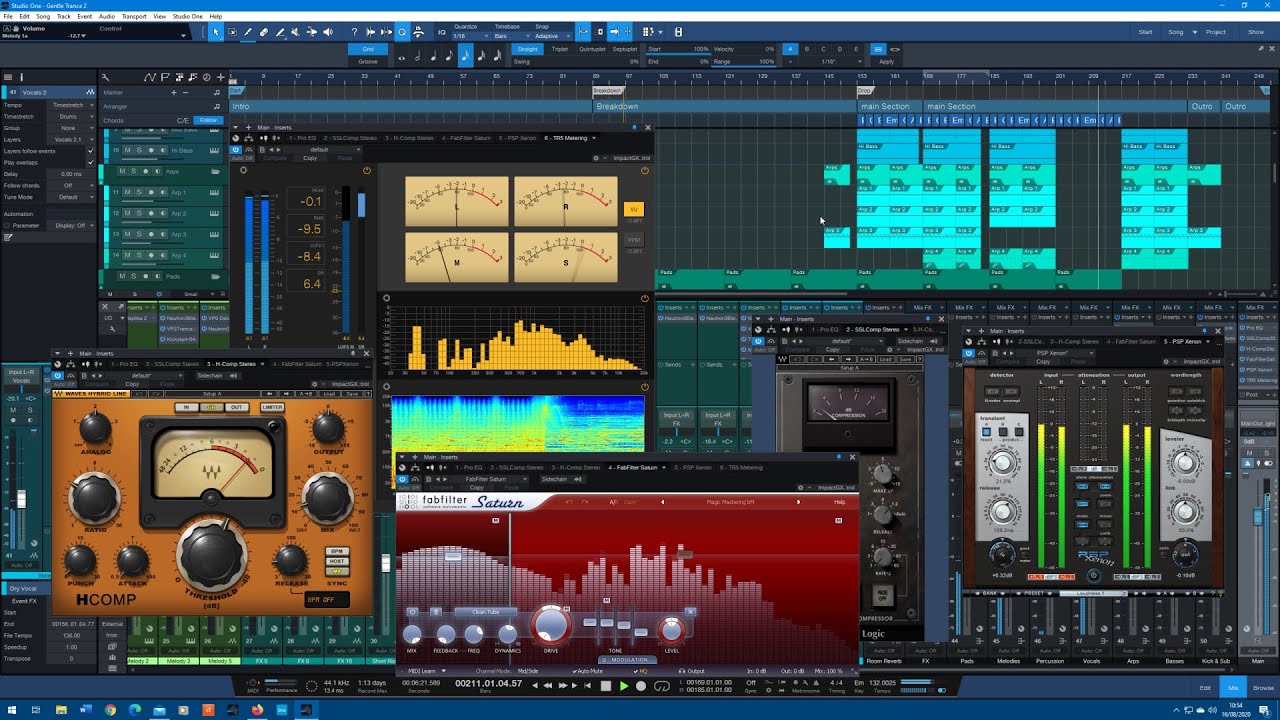
Task: Switch to 5 - PSP Xenon tab in Saturn window
Action: [x=693, y=467]
